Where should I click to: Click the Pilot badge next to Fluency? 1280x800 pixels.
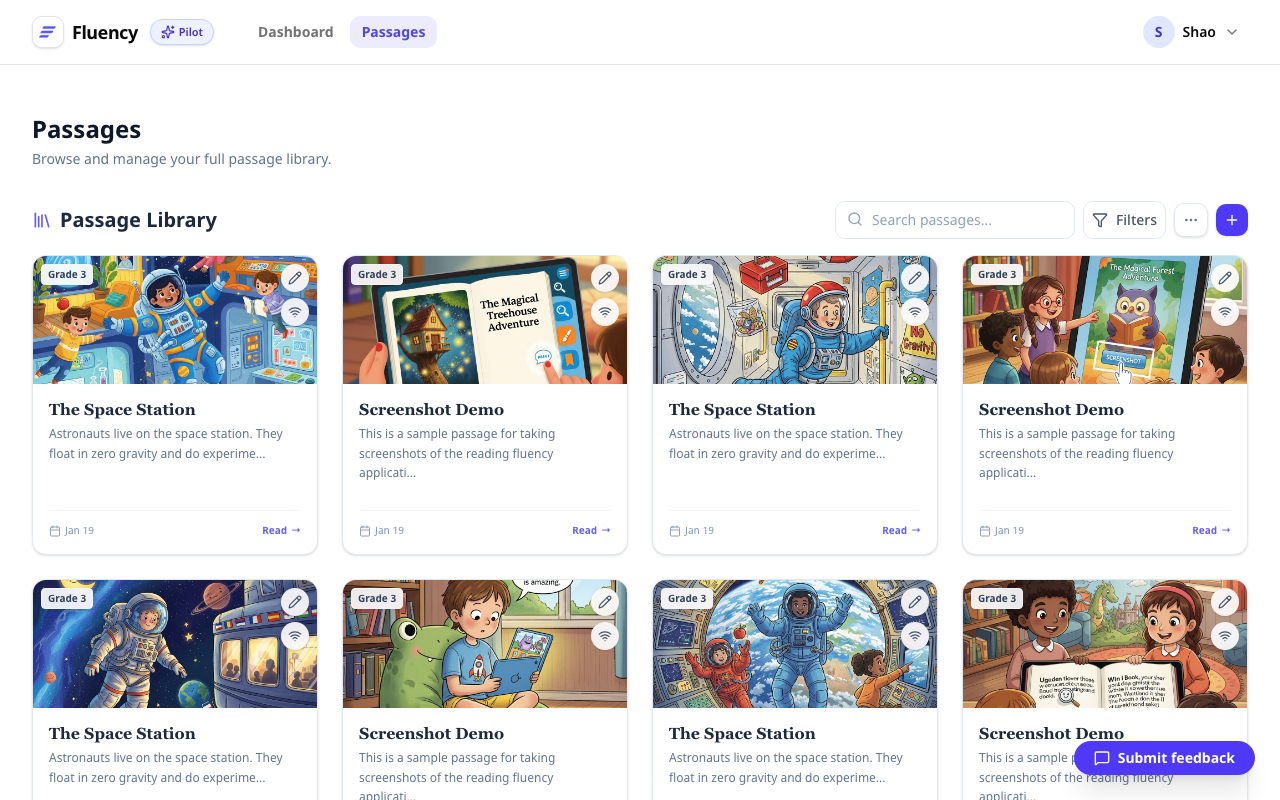pyautogui.click(x=182, y=32)
